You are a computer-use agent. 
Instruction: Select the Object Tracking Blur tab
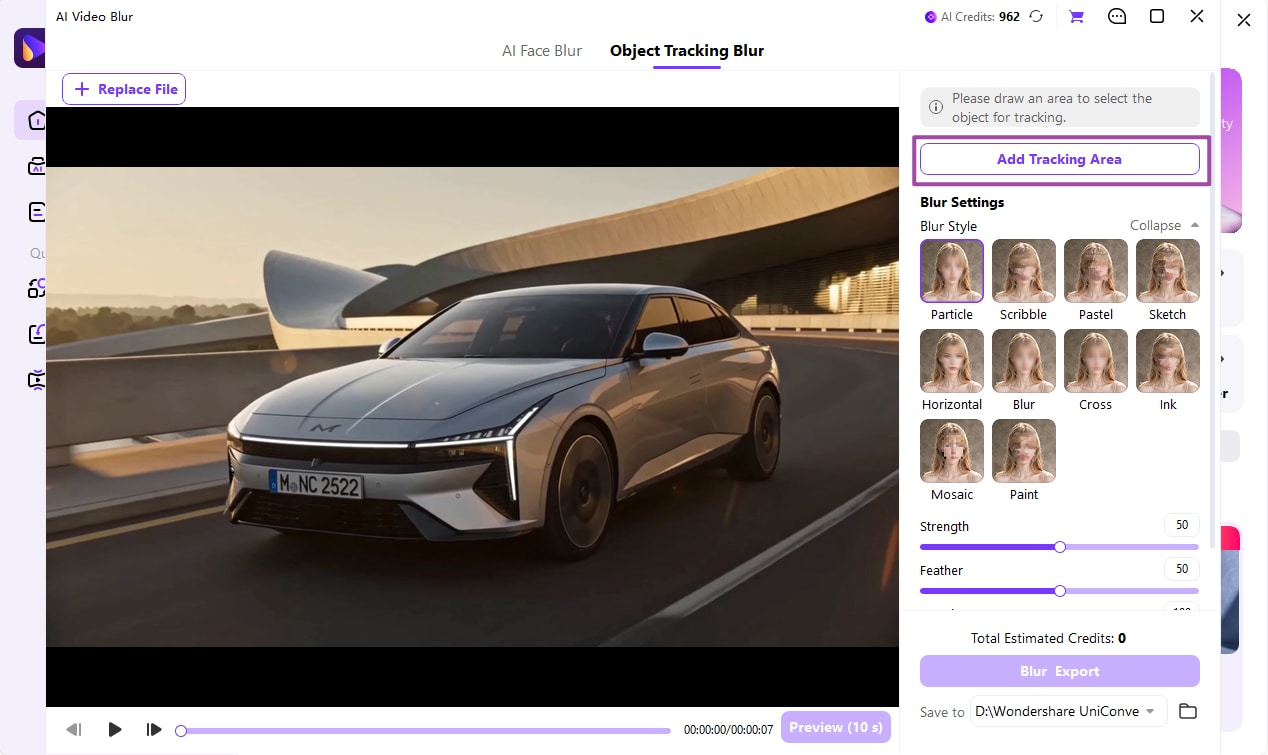[687, 51]
